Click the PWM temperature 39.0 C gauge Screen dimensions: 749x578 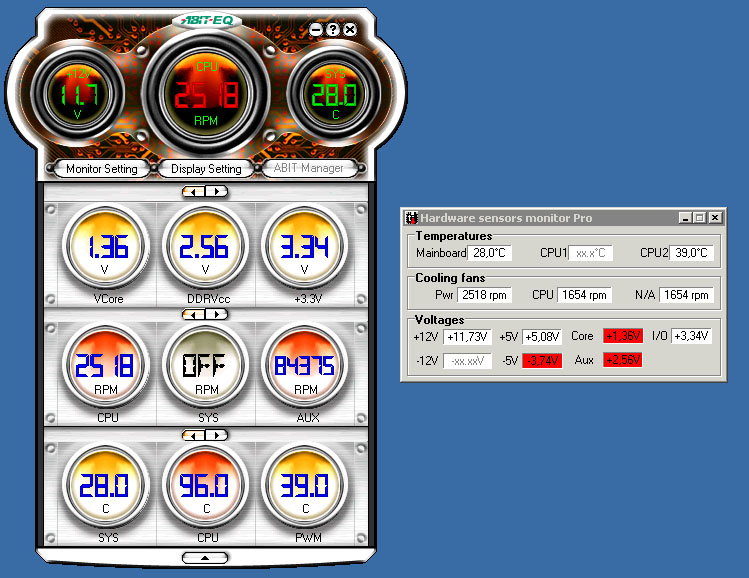click(304, 487)
